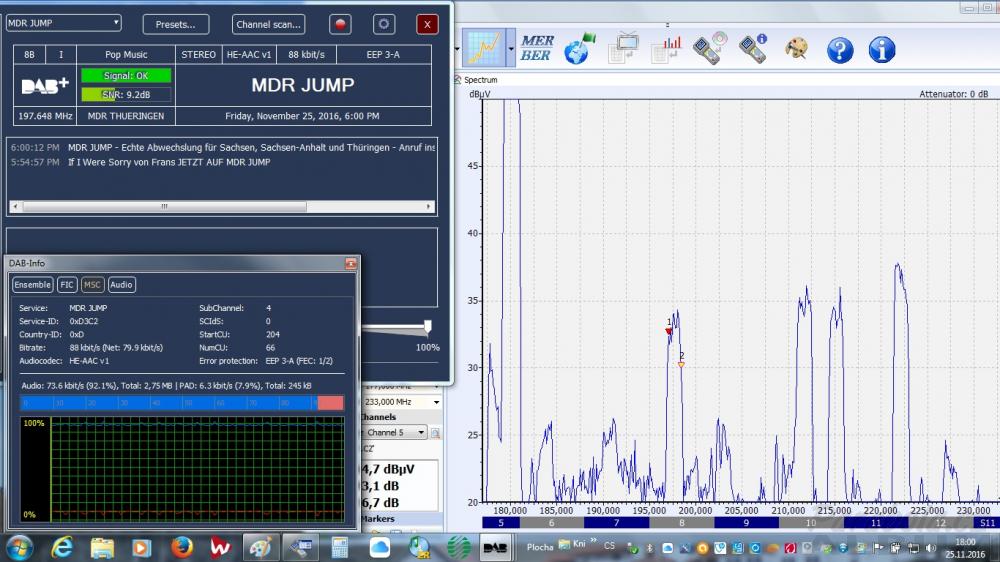This screenshot has width=1000, height=562.
Task: Open DAB player settings gear icon
Action: point(384,24)
